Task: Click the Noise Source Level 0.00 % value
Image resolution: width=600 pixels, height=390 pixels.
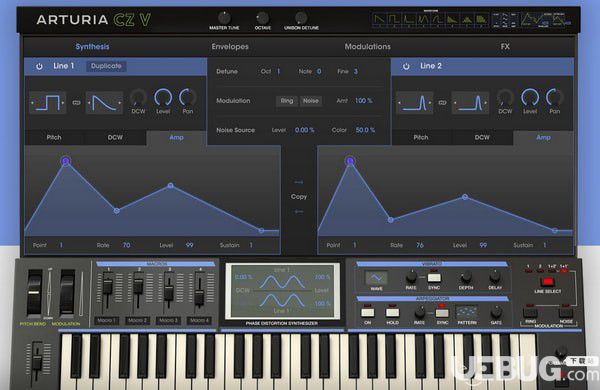Action: [x=305, y=130]
